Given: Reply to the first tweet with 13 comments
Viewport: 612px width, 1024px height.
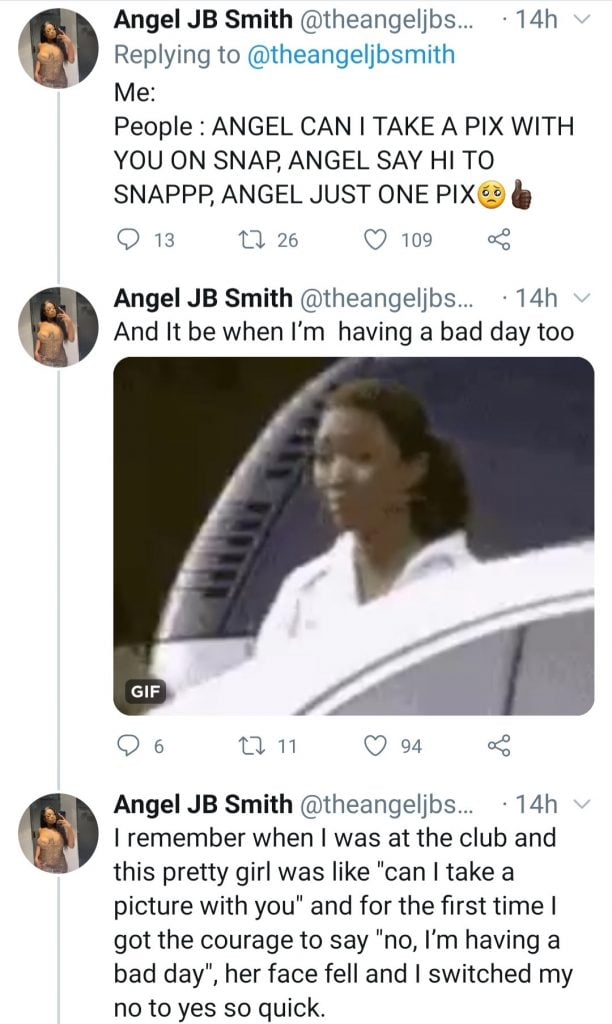Looking at the screenshot, I should click(130, 240).
